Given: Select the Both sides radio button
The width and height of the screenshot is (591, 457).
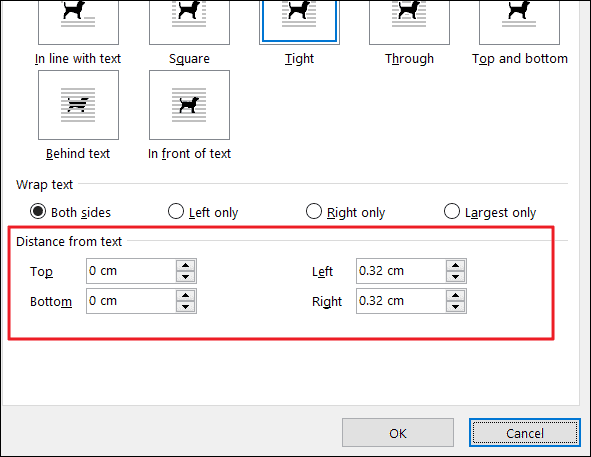Looking at the screenshot, I should pyautogui.click(x=38, y=212).
